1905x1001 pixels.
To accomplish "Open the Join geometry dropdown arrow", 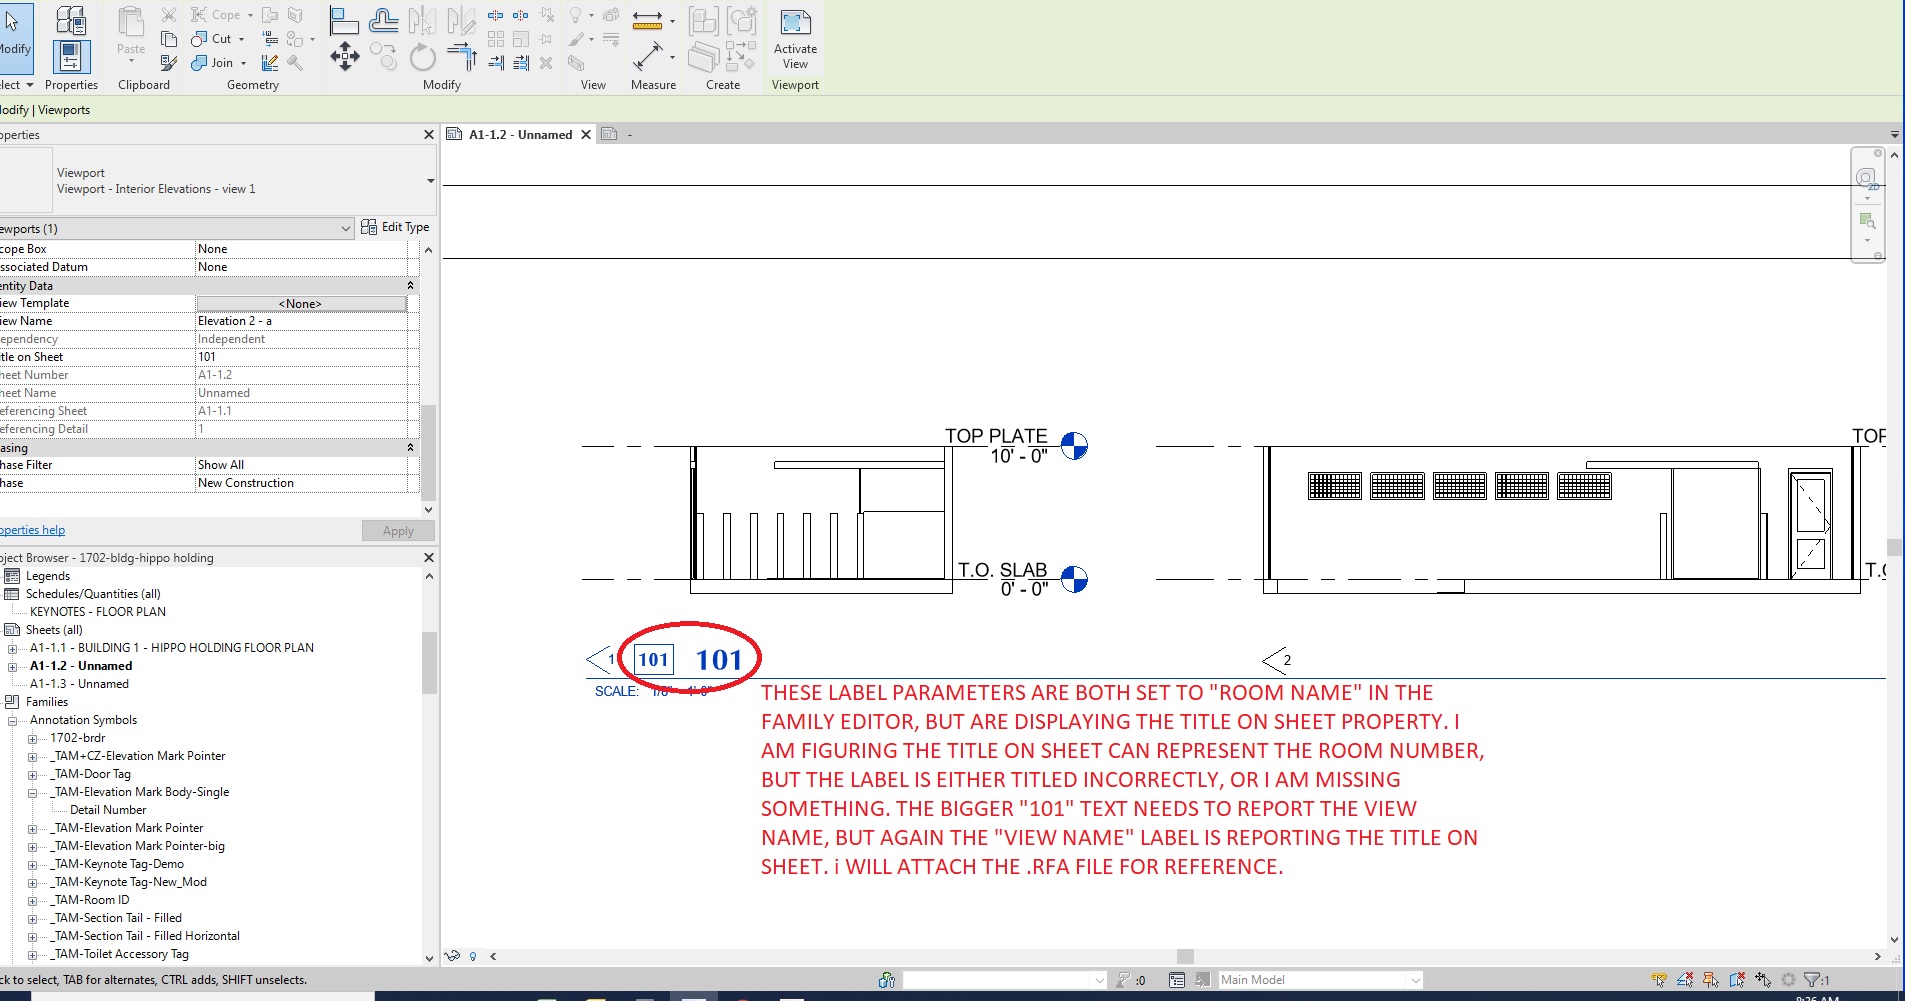I will point(243,63).
